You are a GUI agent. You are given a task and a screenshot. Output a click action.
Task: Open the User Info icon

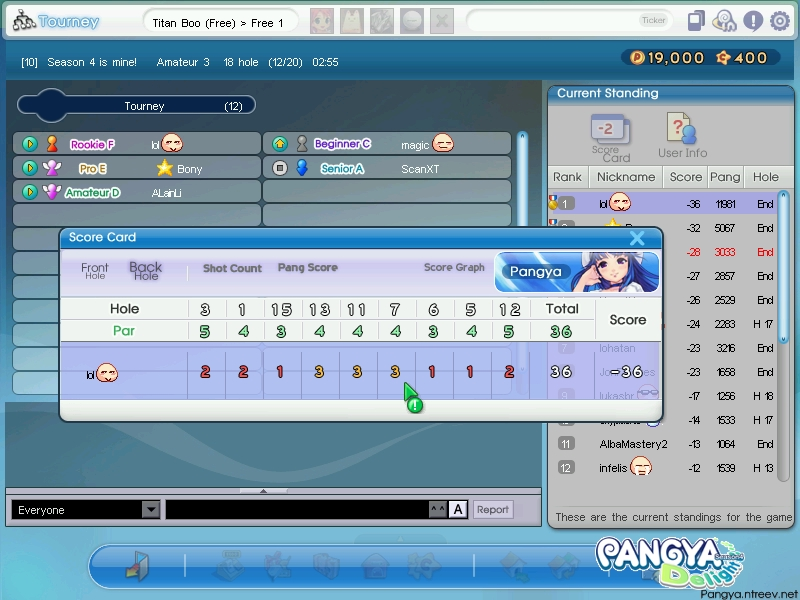click(682, 136)
